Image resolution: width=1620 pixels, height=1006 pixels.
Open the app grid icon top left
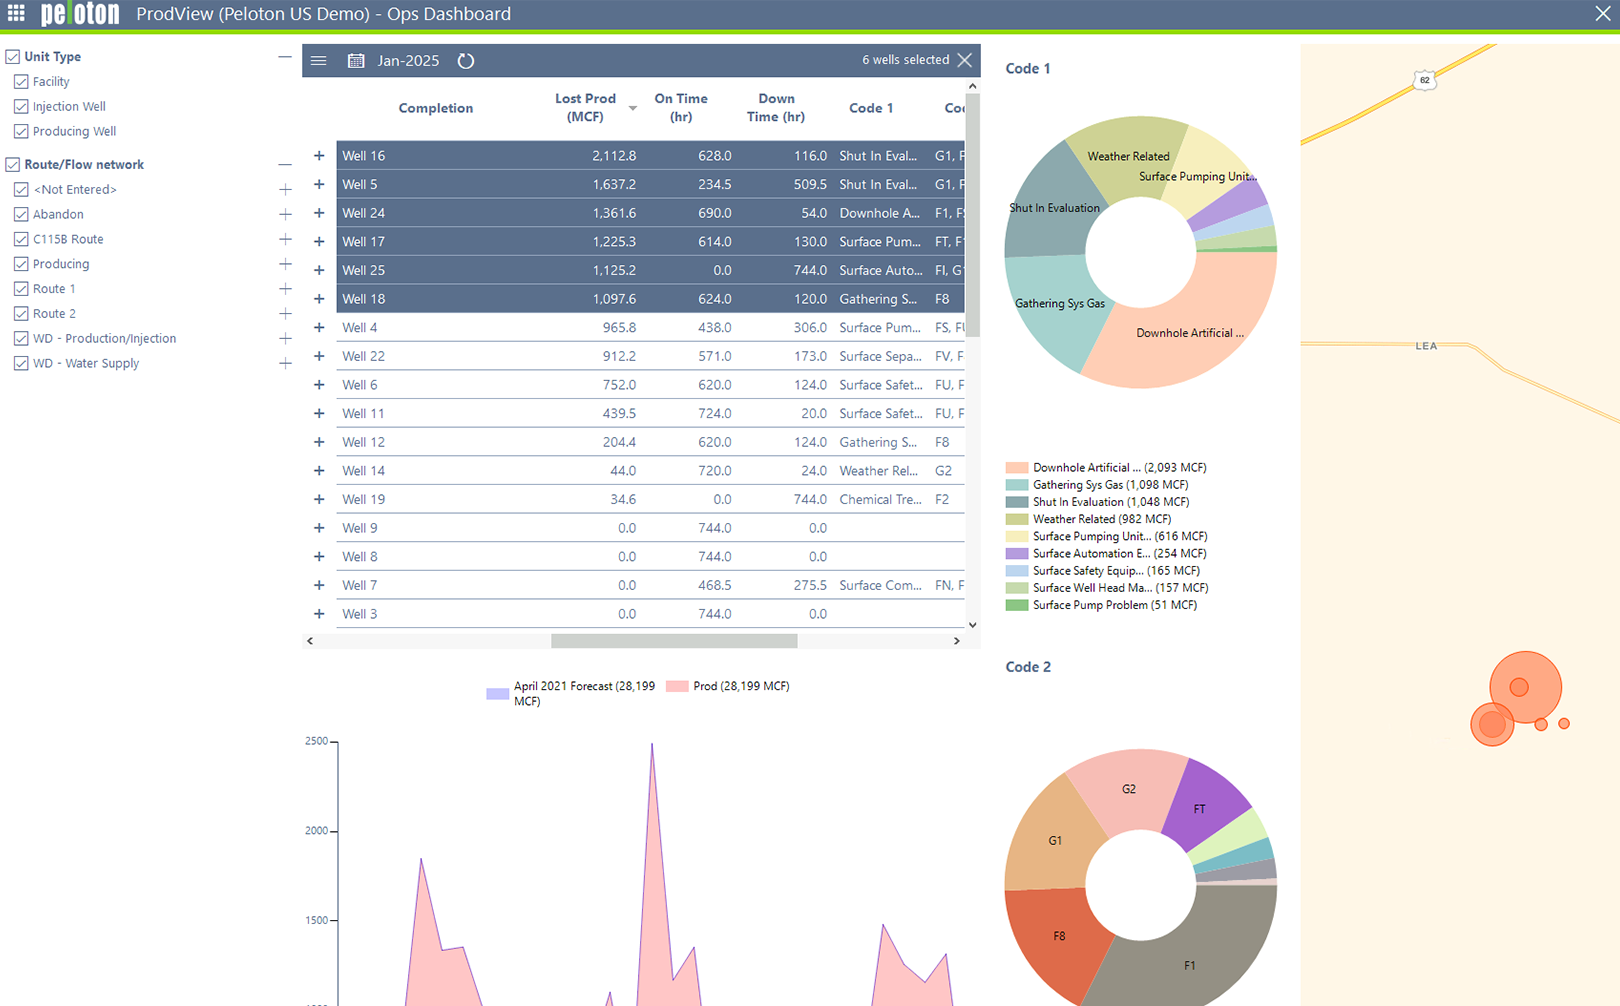click(x=15, y=13)
